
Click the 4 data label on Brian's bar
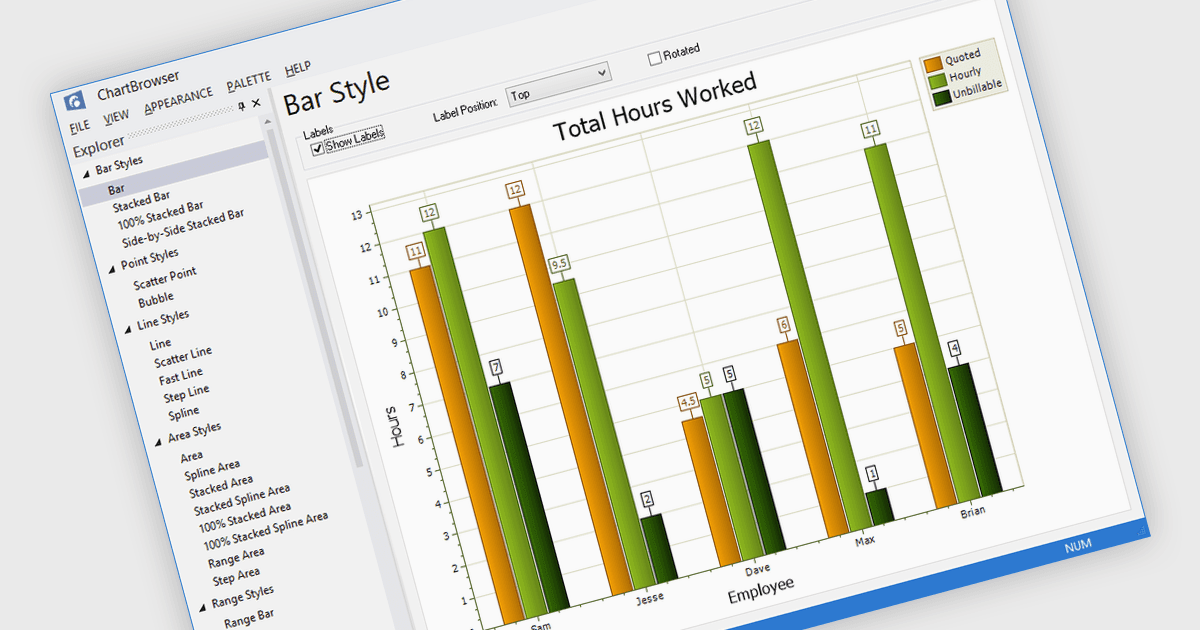955,349
